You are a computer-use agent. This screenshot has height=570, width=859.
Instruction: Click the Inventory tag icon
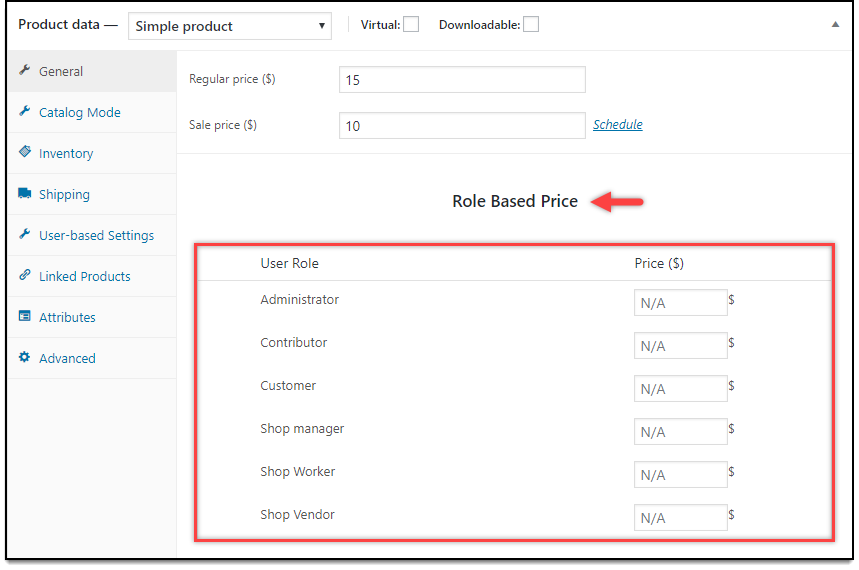25,152
